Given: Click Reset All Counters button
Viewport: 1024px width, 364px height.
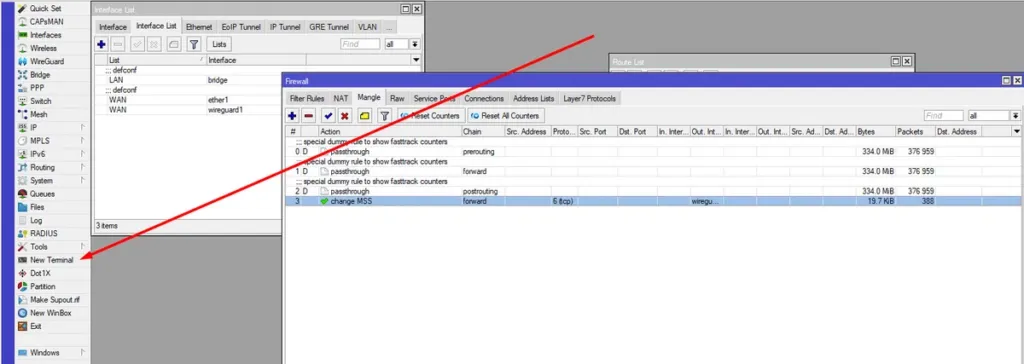Looking at the screenshot, I should pos(505,116).
